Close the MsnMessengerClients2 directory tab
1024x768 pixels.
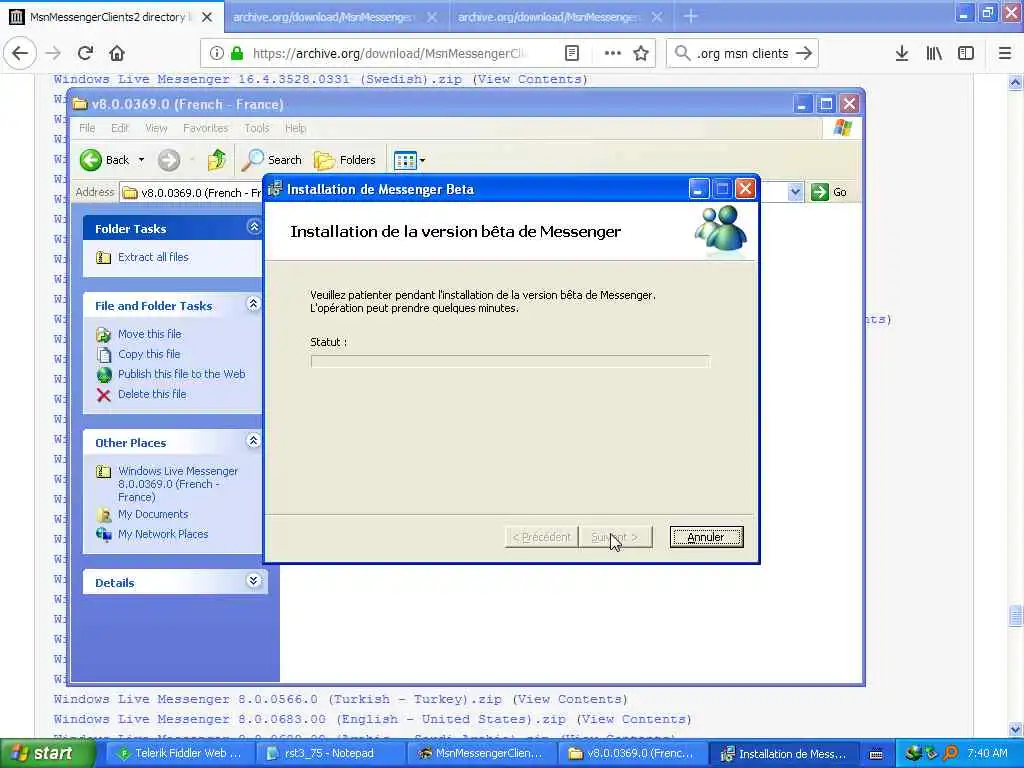(207, 17)
